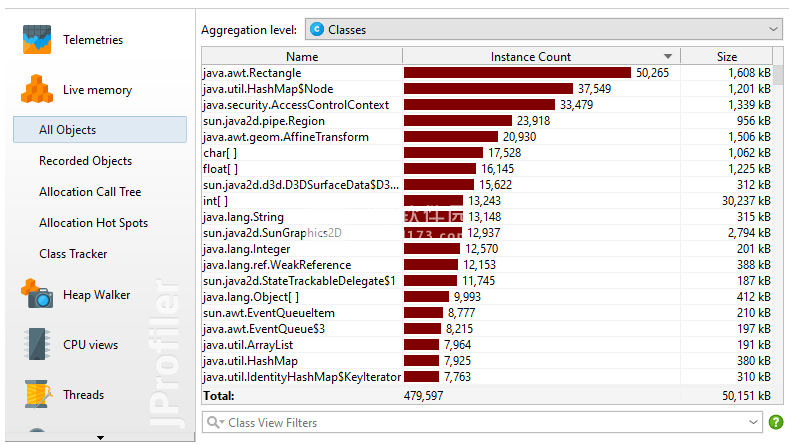Screen dimensions: 790x445
Task: Click the 1,608 kB size value
Action: [749, 73]
